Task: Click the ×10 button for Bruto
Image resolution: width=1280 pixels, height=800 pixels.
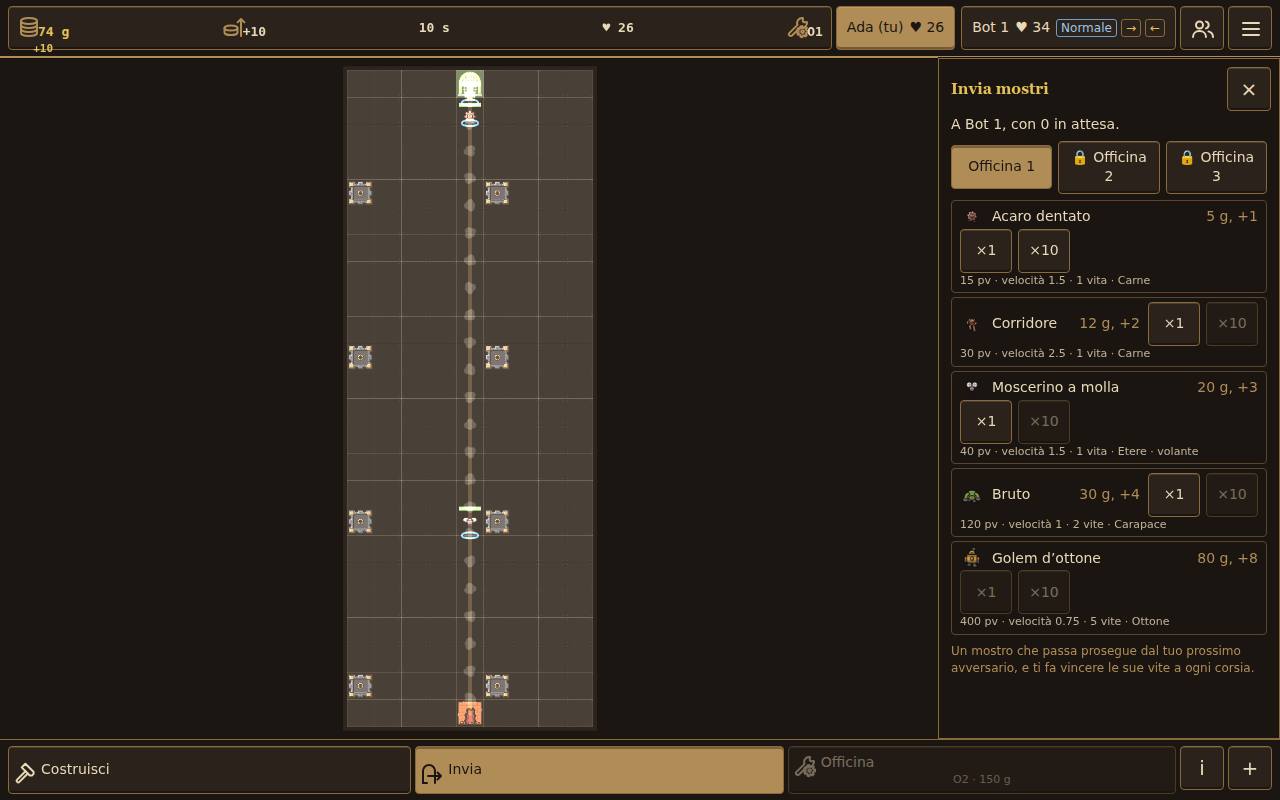Action: [x=1232, y=494]
